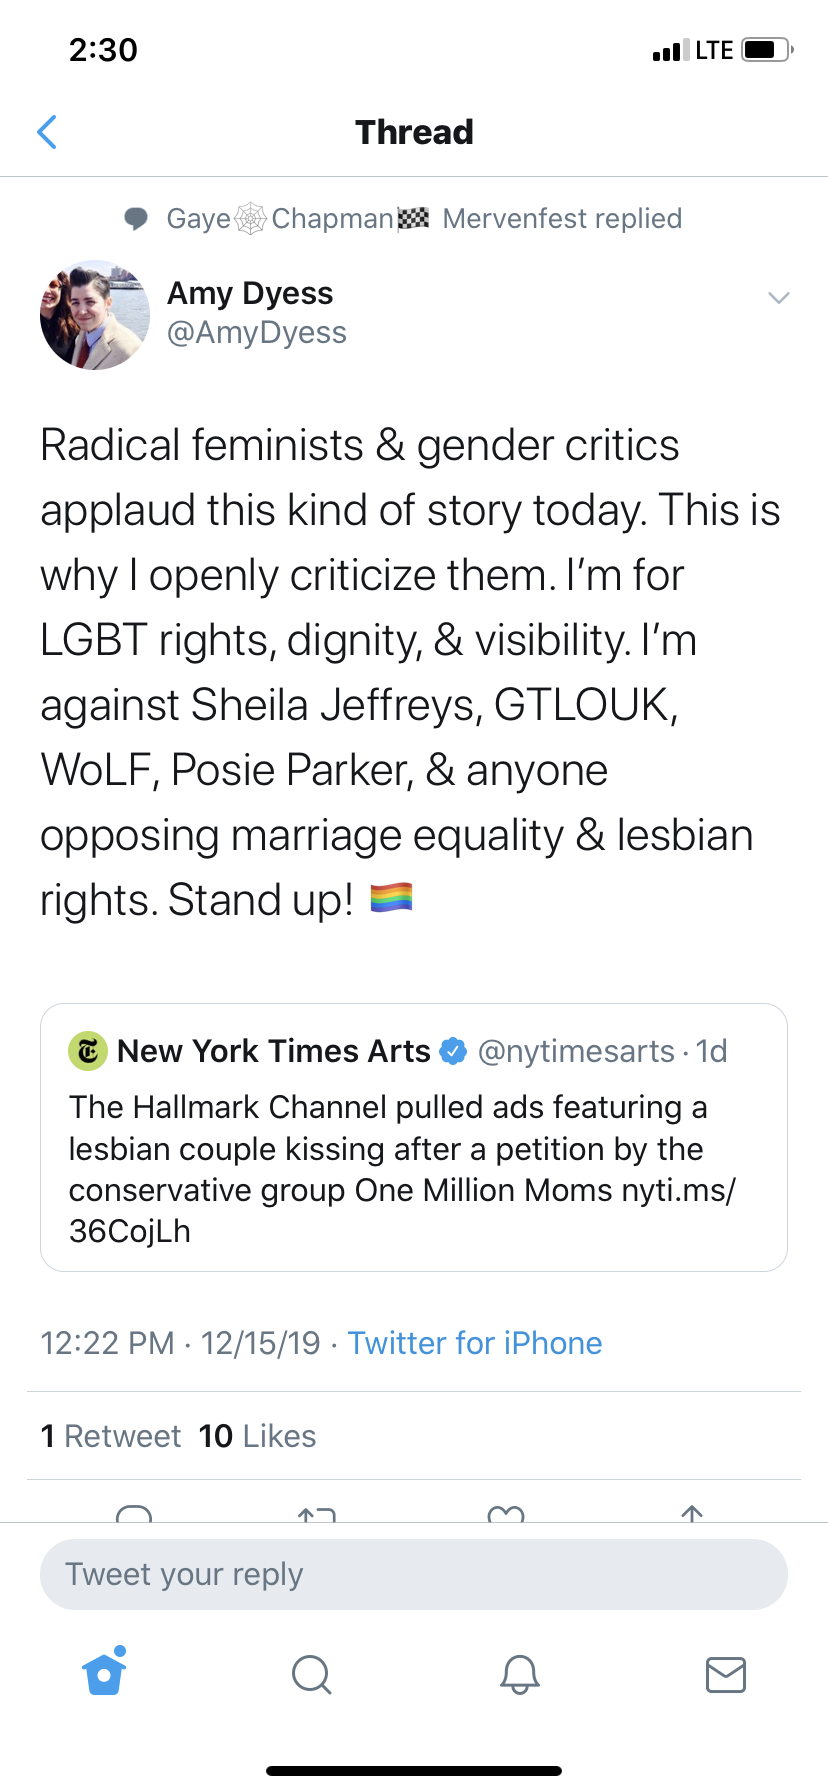Open the Home tab icon
The image size is (828, 1792).
[105, 1673]
